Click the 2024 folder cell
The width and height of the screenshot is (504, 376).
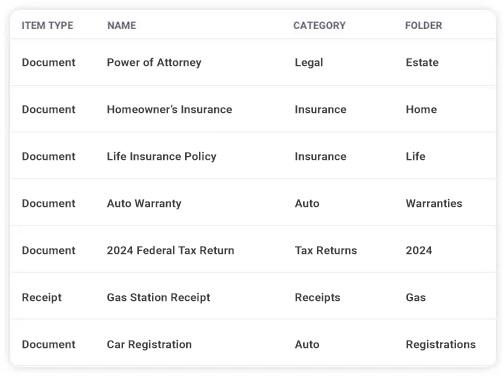point(419,250)
